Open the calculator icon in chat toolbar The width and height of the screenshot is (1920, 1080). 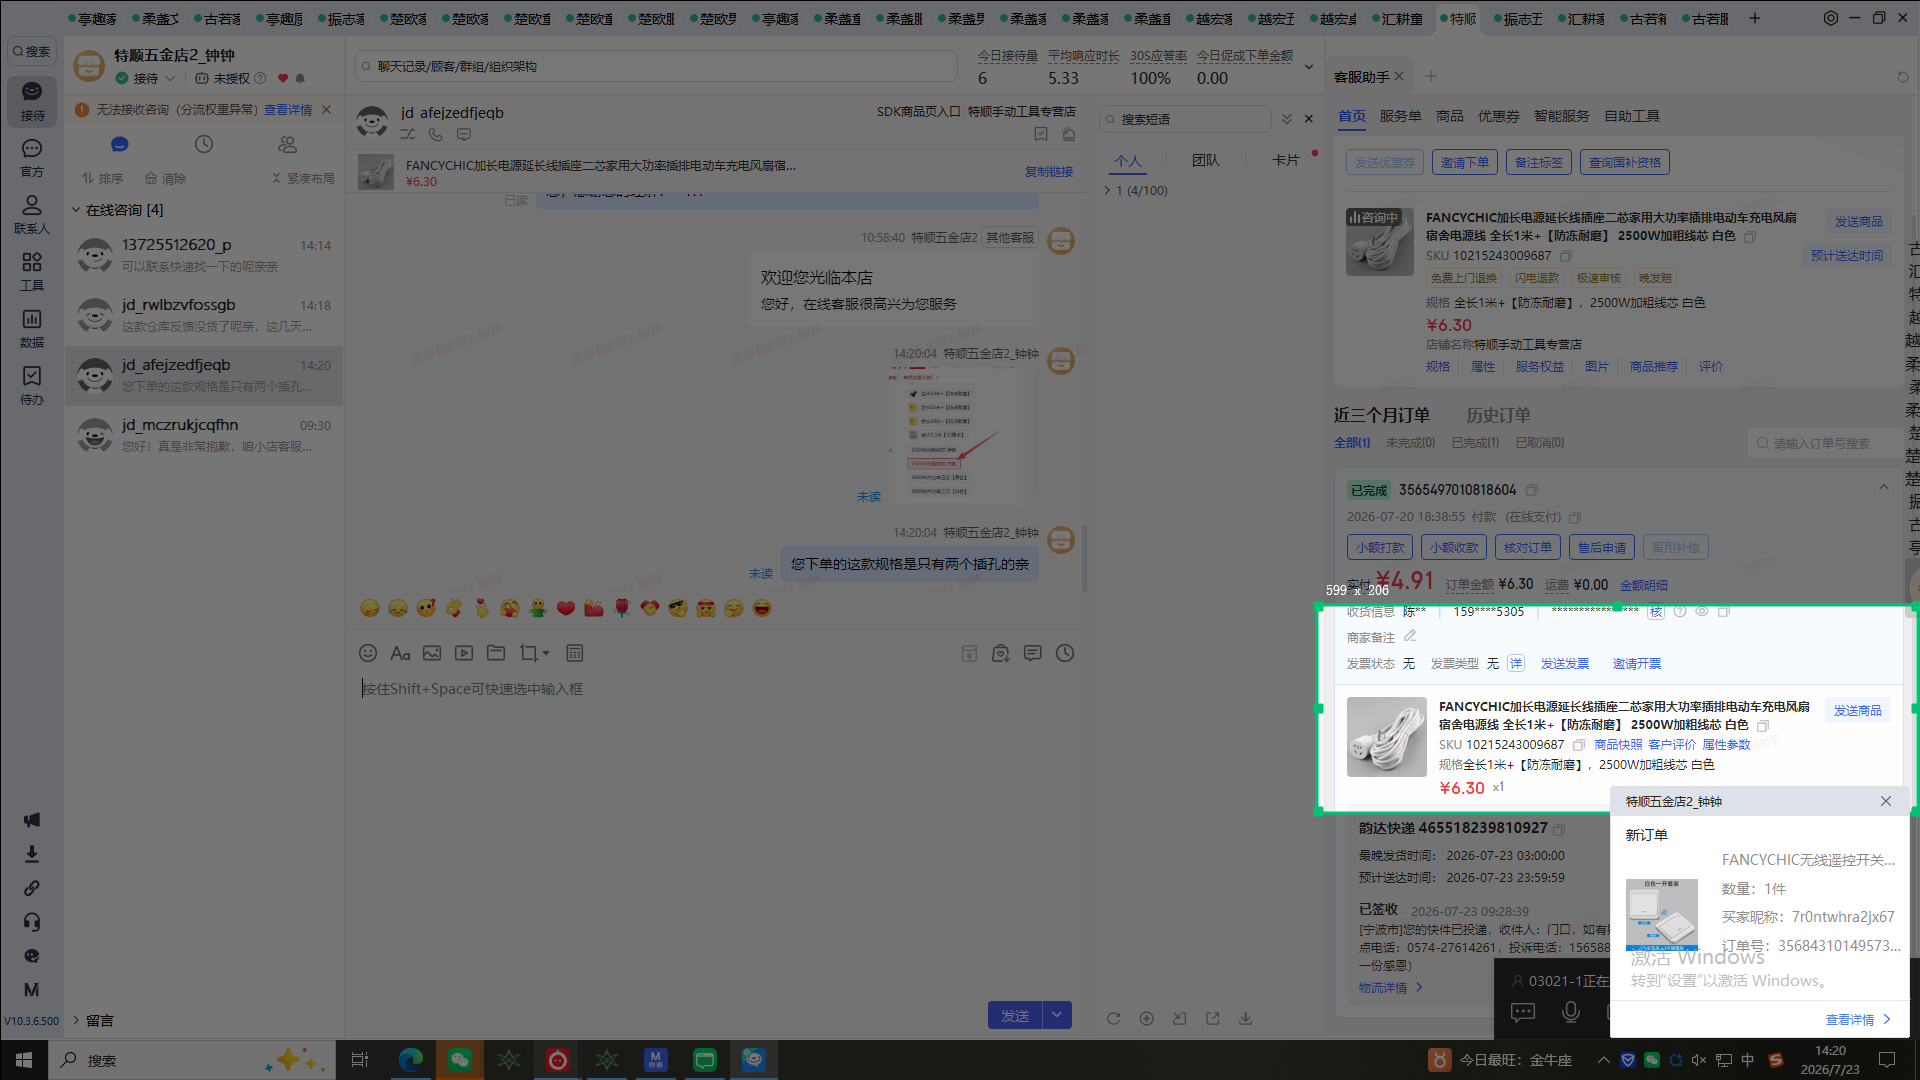tap(575, 653)
